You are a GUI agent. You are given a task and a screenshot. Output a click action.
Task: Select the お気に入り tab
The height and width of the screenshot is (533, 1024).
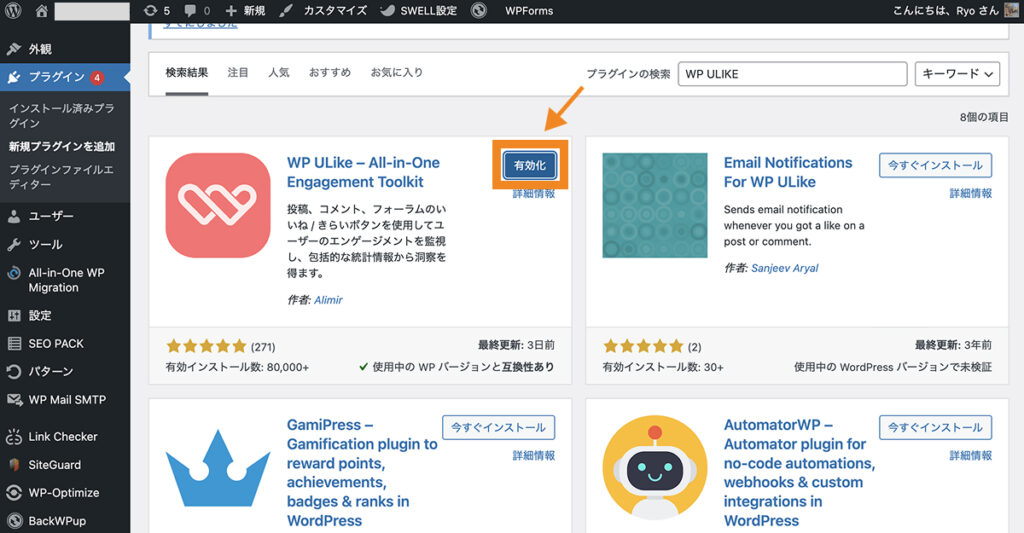396,73
